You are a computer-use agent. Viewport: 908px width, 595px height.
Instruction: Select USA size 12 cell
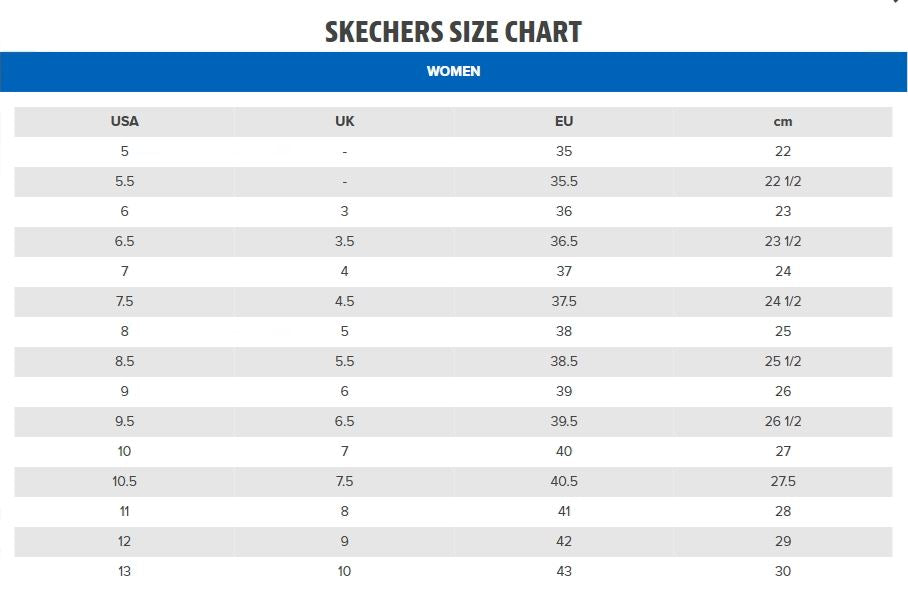tap(125, 541)
